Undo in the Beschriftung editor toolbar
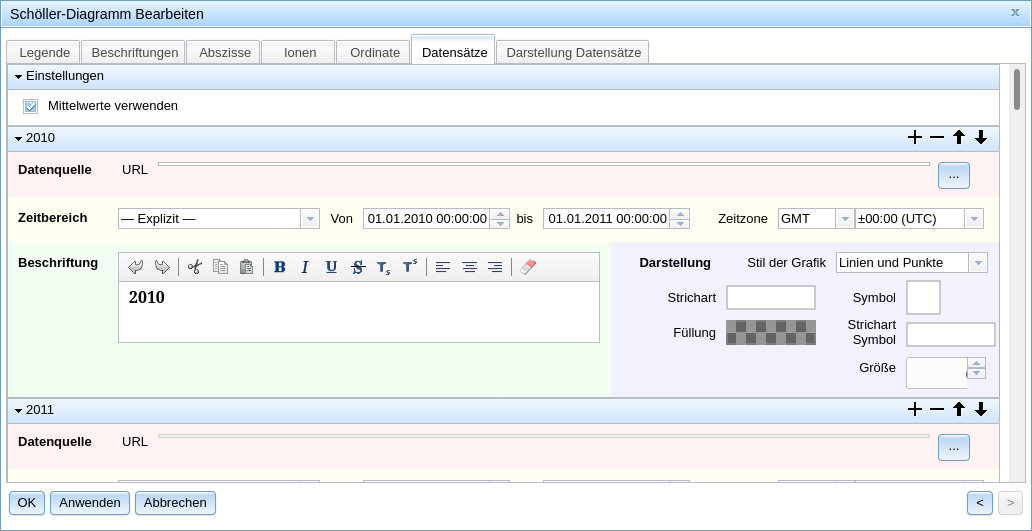 [x=136, y=267]
